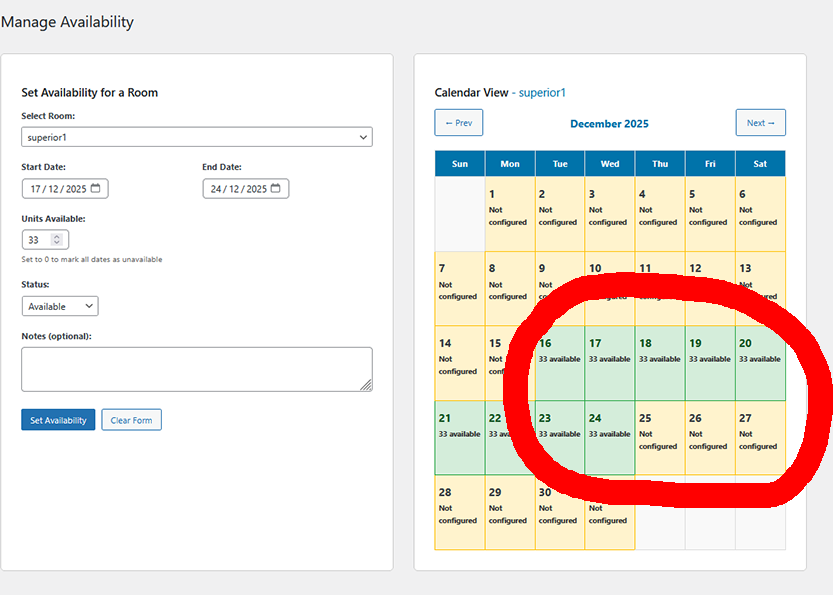Go to previous month with Prev button

[458, 123]
